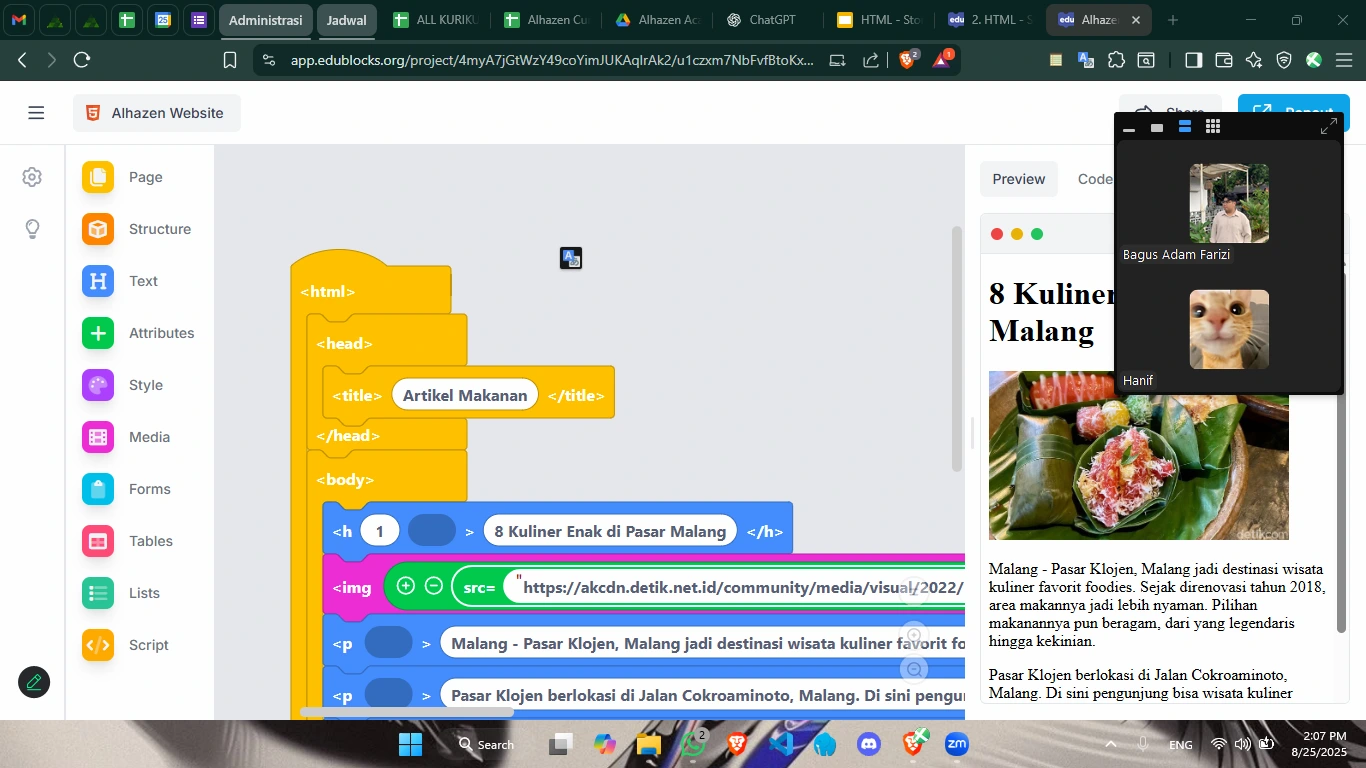
Task: Open the Attributes blocks category
Action: (x=162, y=333)
